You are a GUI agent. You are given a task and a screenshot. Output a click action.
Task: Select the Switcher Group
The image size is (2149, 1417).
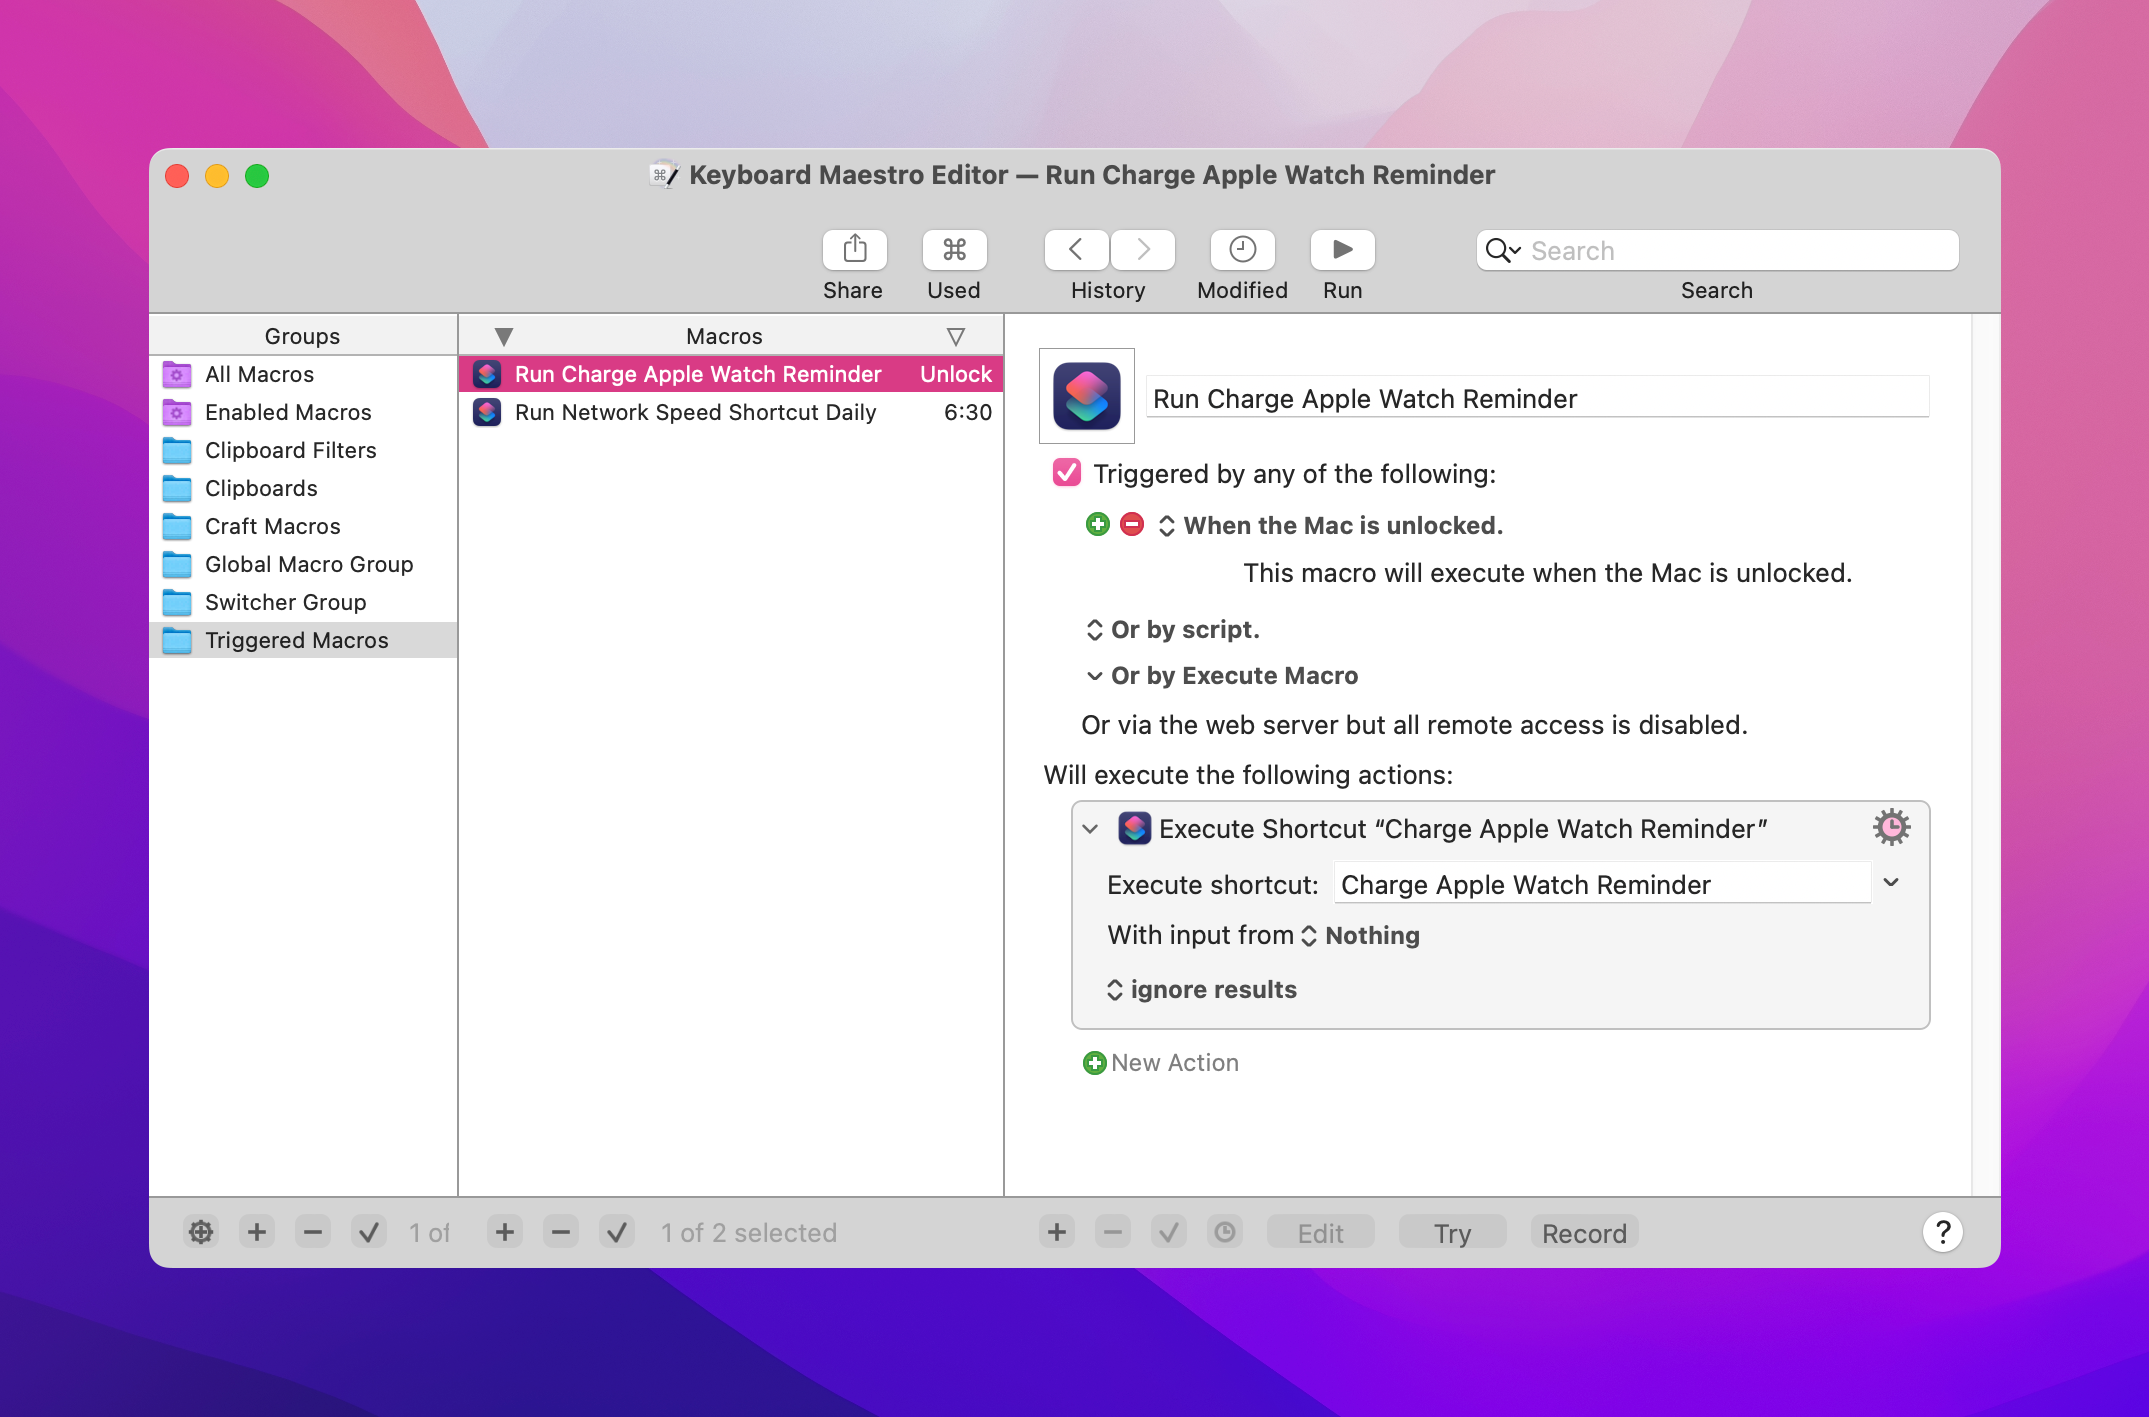click(x=304, y=602)
